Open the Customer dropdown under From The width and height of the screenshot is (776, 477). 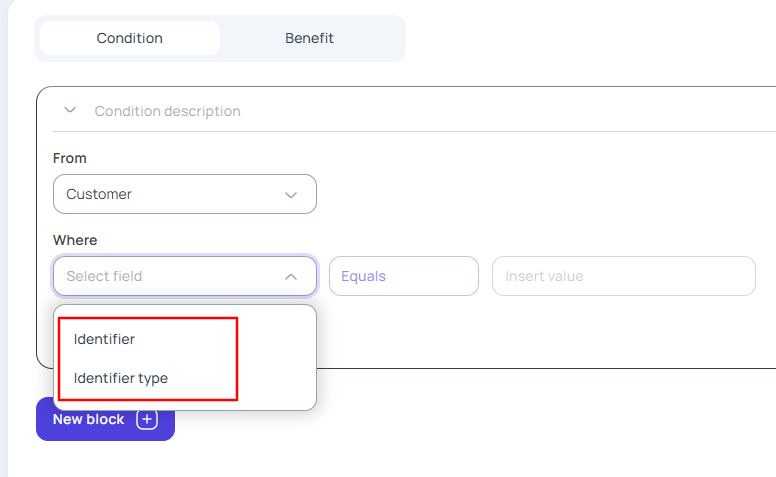170,194
